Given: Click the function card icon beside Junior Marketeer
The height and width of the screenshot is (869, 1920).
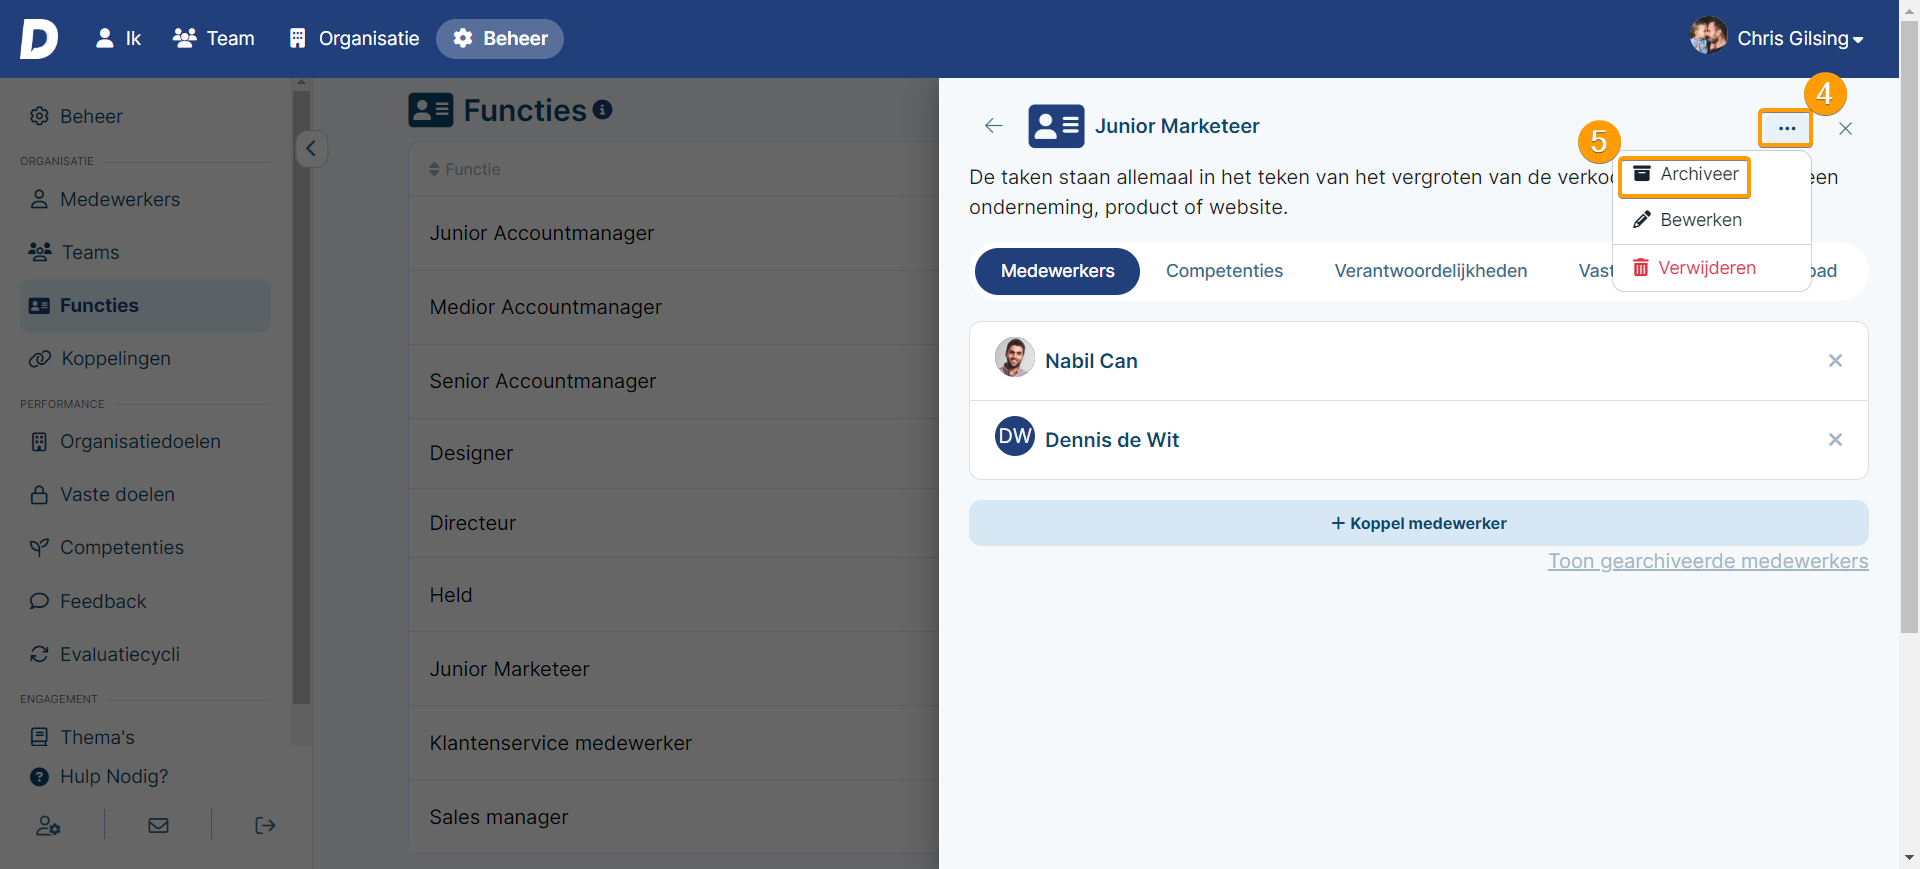Looking at the screenshot, I should [x=1056, y=126].
